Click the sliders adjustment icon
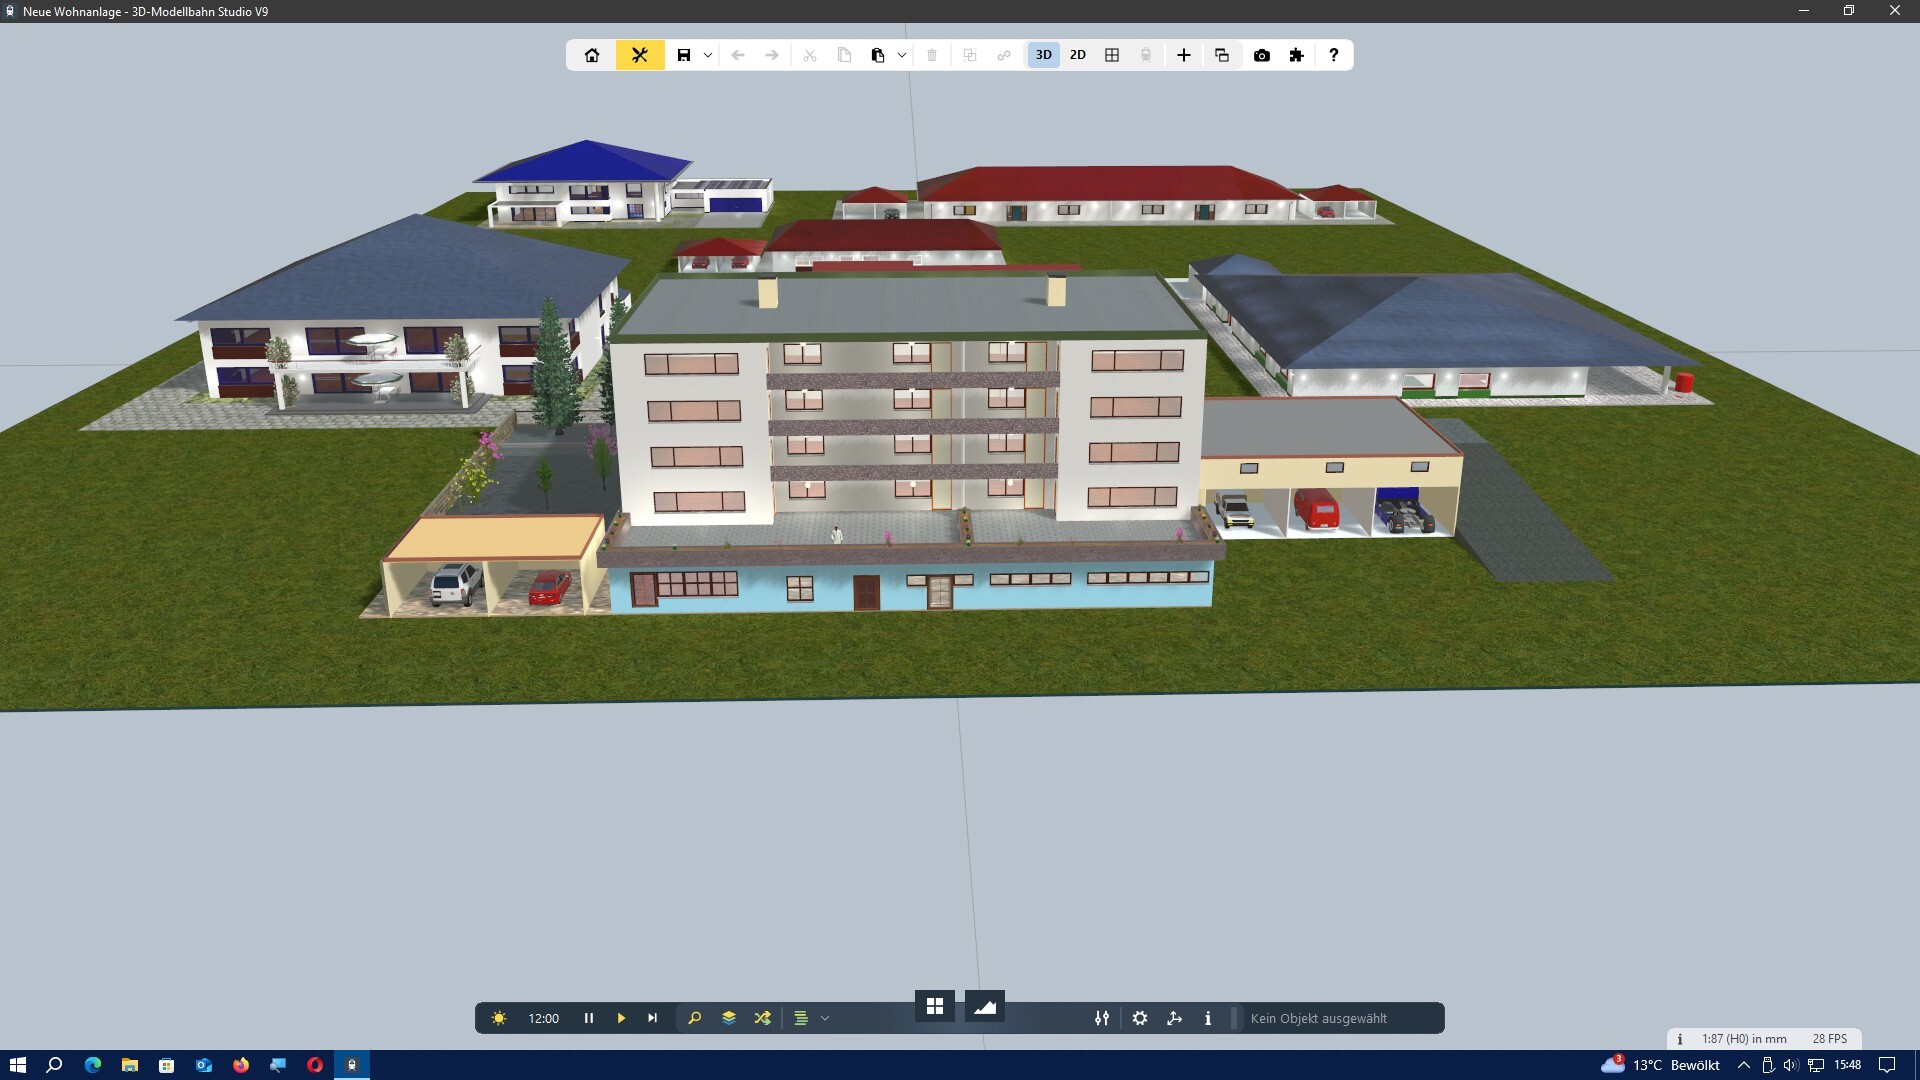 coord(1102,1018)
